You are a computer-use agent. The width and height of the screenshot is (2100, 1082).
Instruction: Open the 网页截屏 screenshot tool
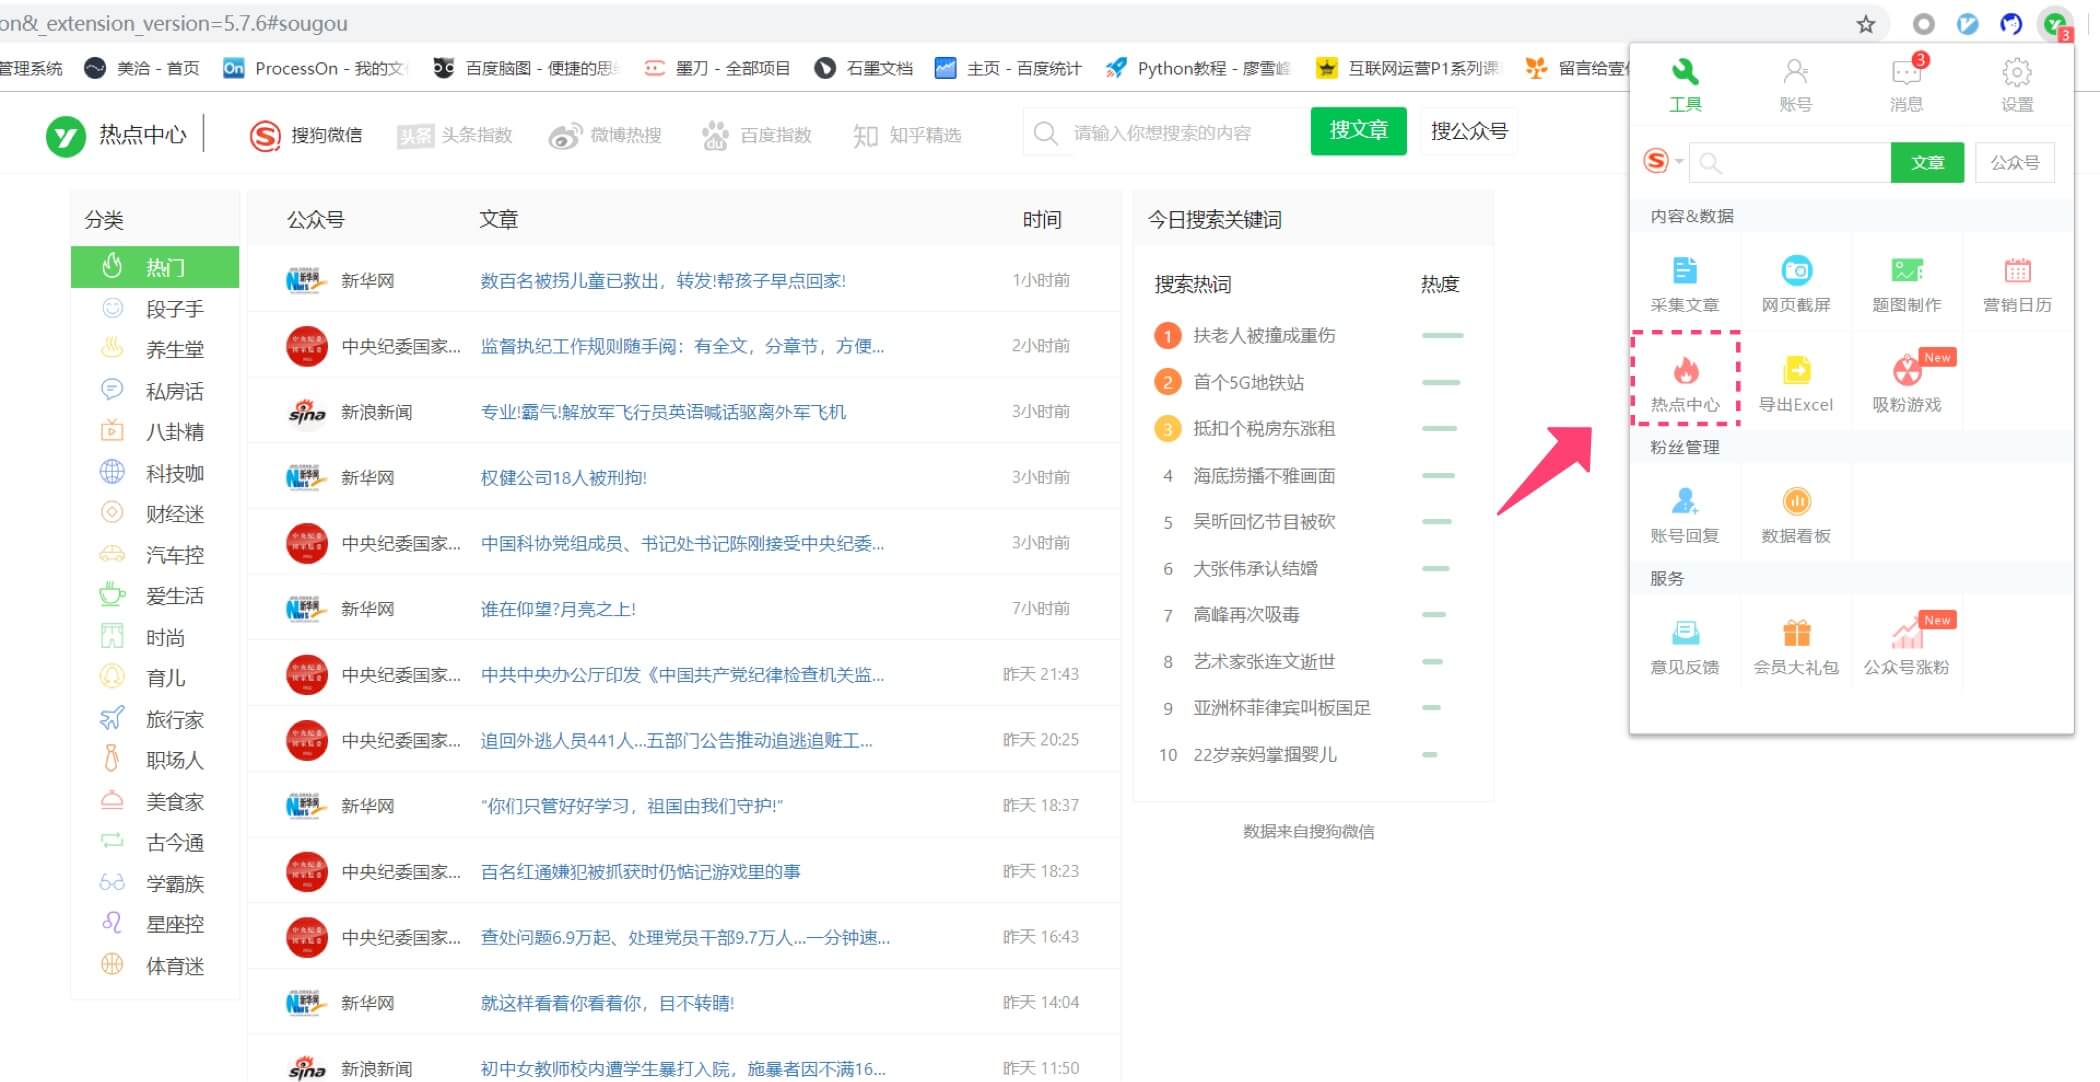[x=1796, y=284]
